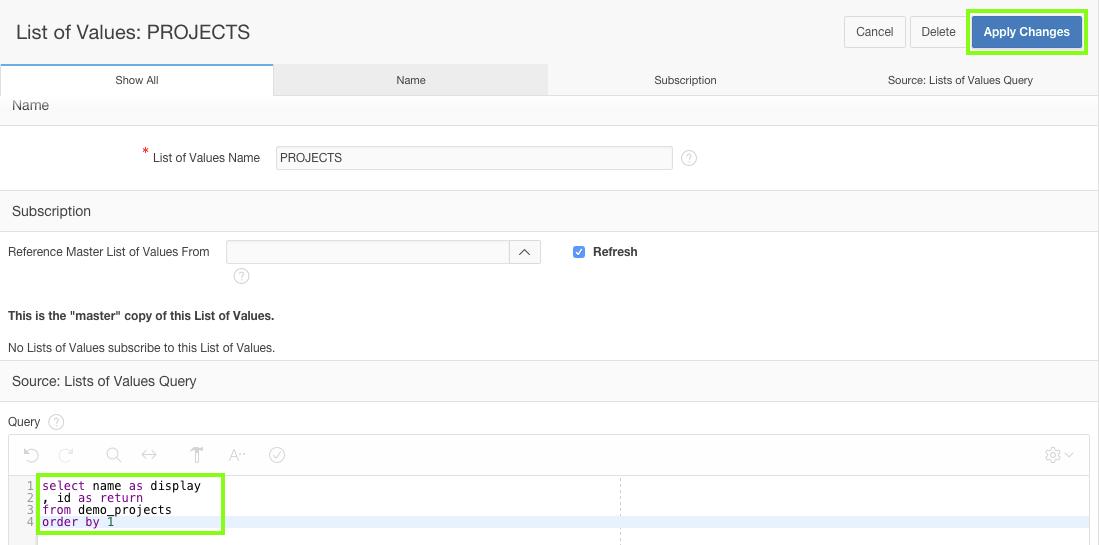Click the Replace double-arrow icon
The height and width of the screenshot is (545, 1099).
[149, 455]
